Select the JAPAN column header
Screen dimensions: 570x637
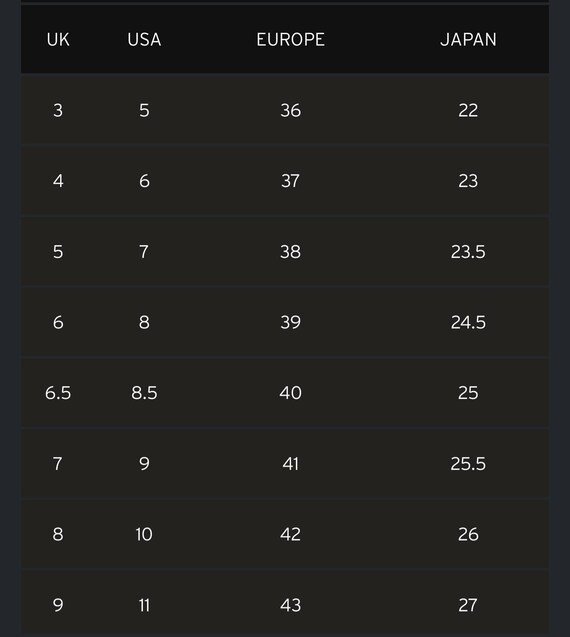pos(468,39)
